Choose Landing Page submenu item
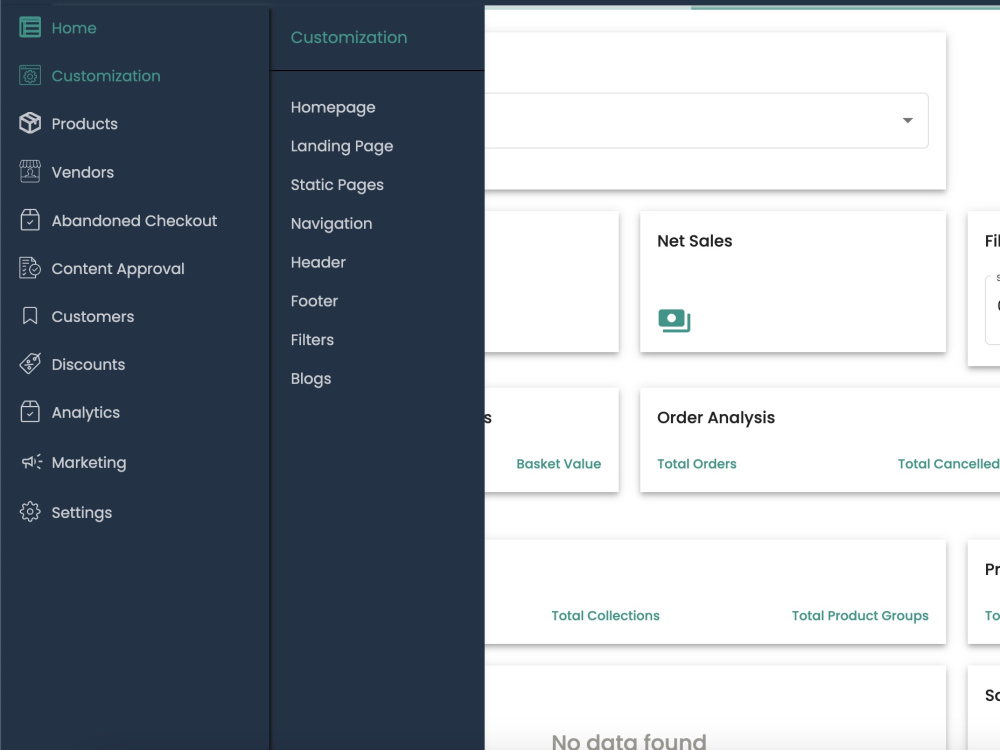Viewport: 1000px width, 750px height. [x=342, y=146]
